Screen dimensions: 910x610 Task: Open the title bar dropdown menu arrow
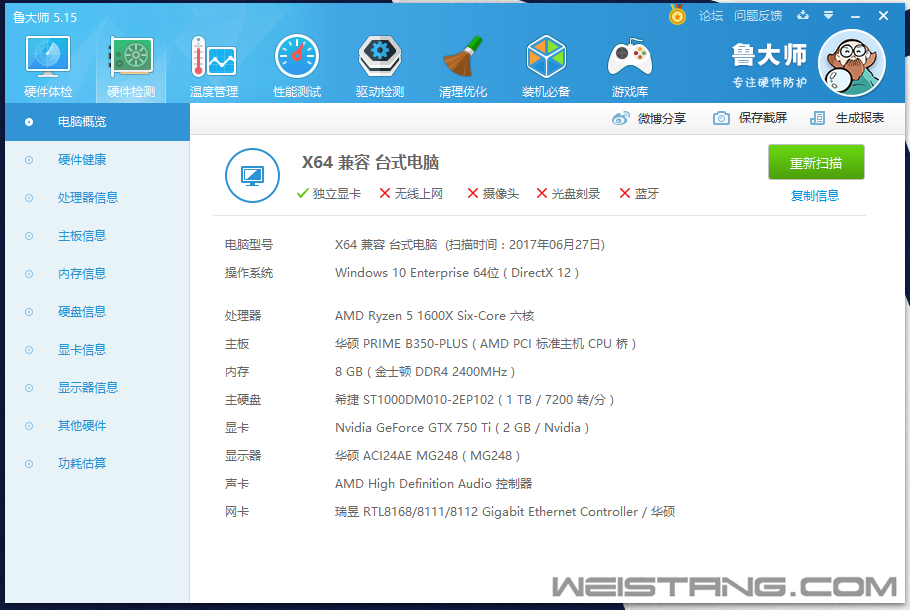pos(829,16)
